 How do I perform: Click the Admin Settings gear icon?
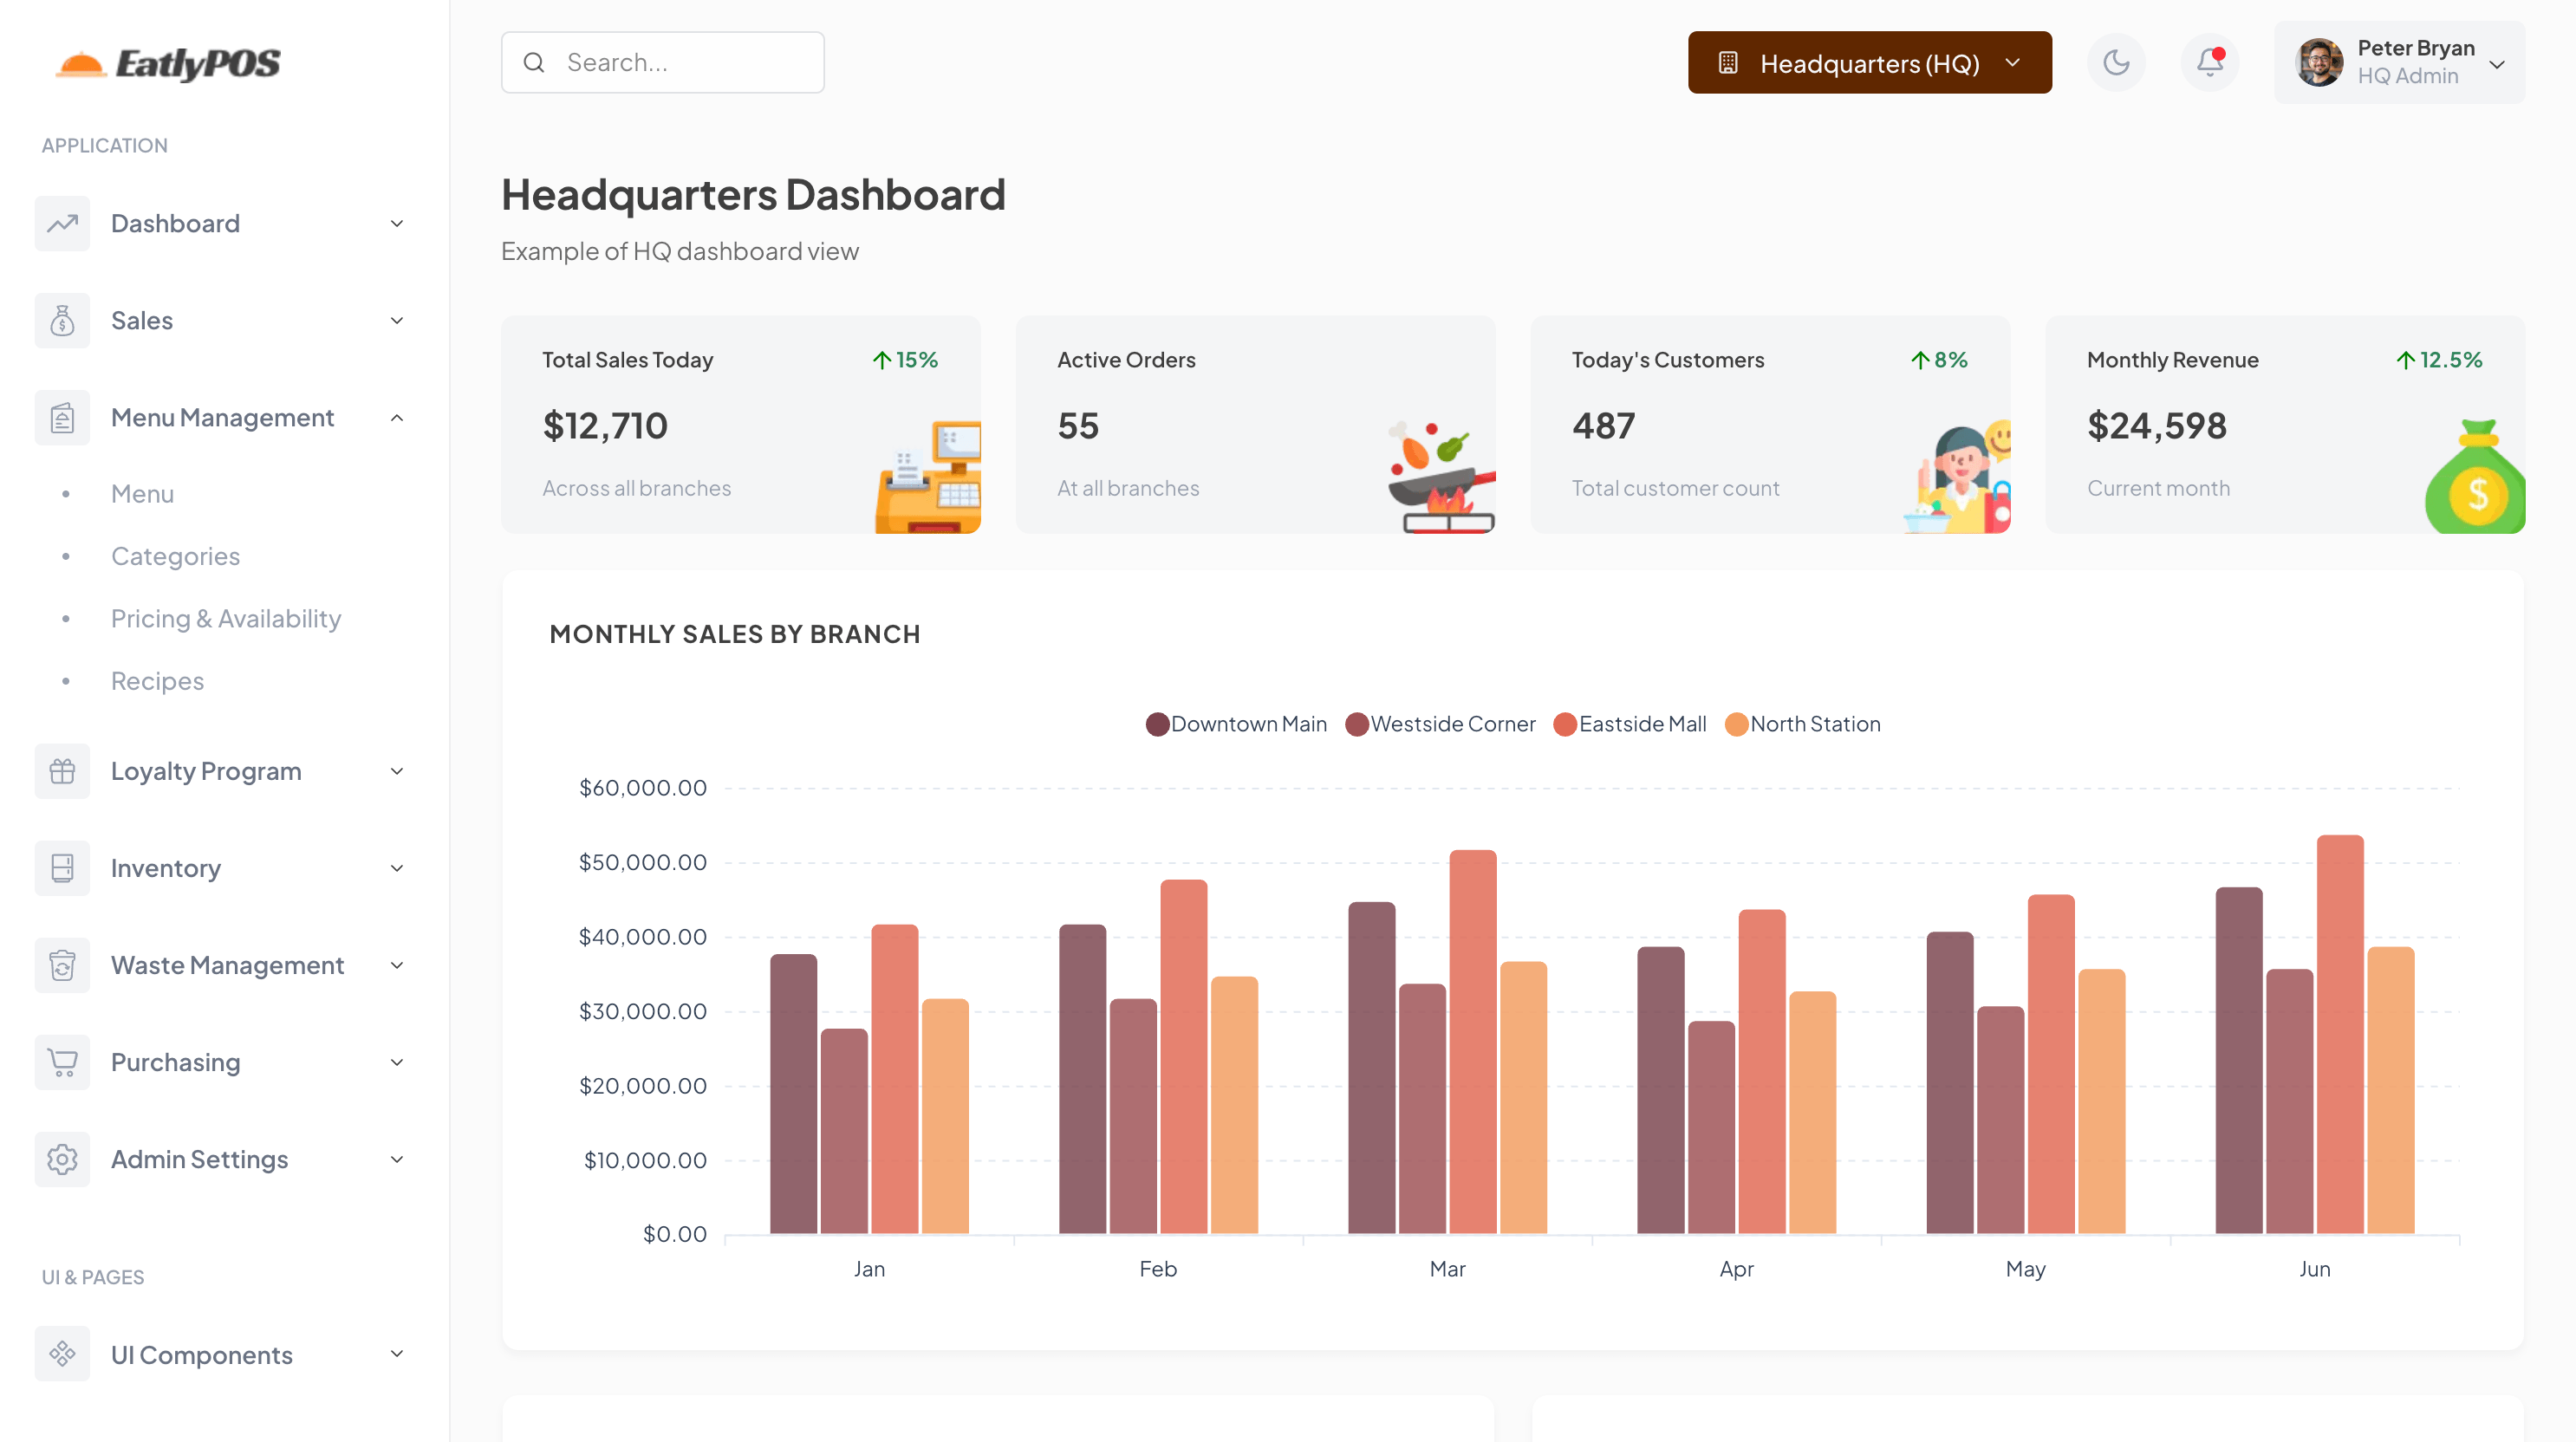(62, 1159)
